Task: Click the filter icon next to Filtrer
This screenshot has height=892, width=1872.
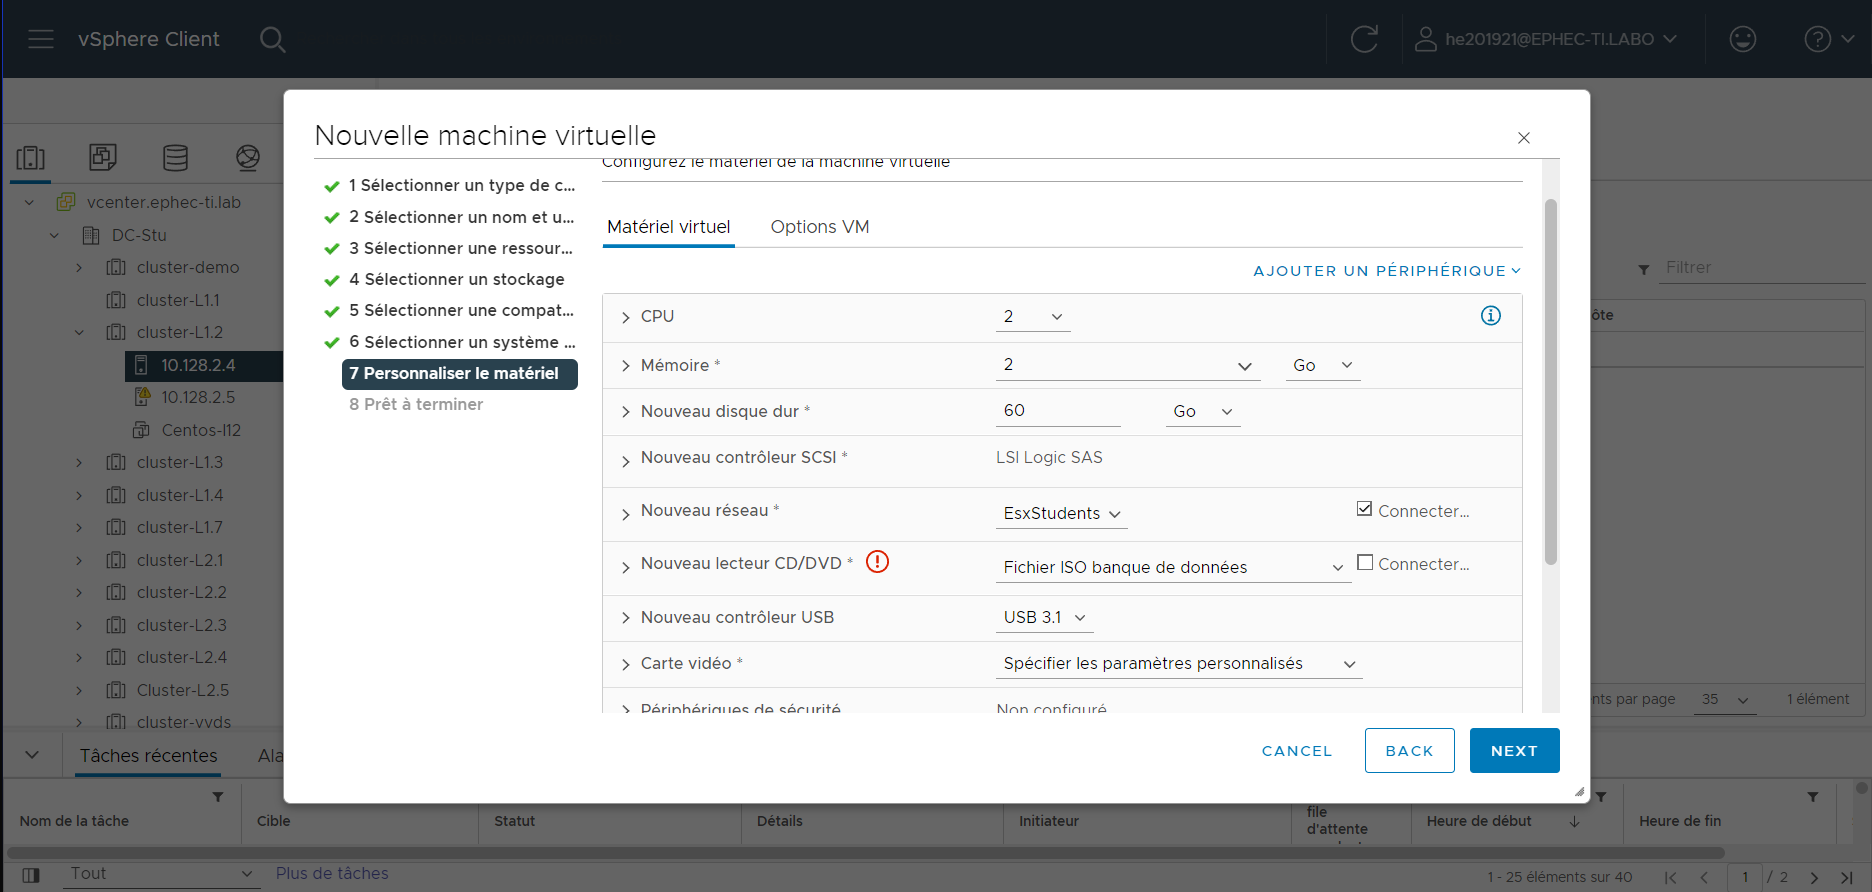Action: 1643,269
